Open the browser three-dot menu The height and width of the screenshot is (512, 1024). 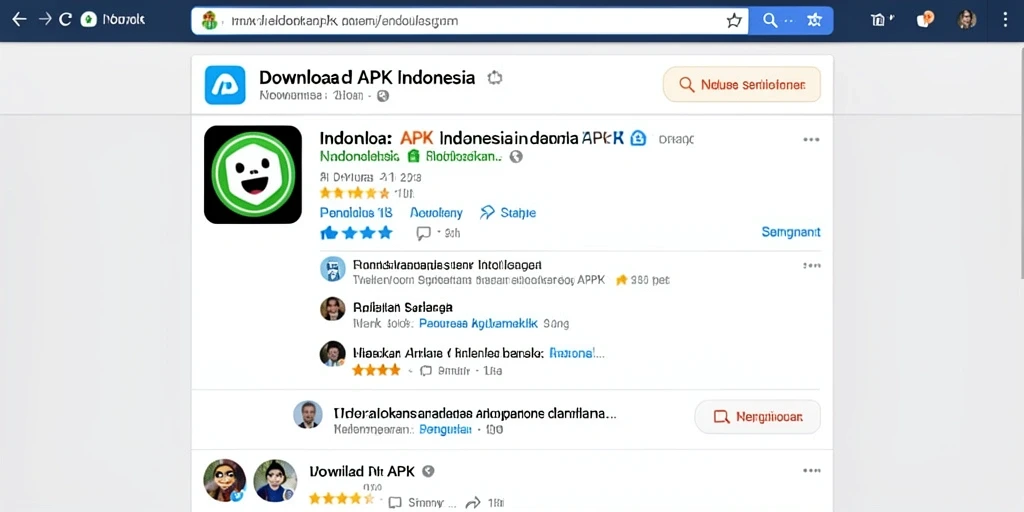click(x=1005, y=20)
